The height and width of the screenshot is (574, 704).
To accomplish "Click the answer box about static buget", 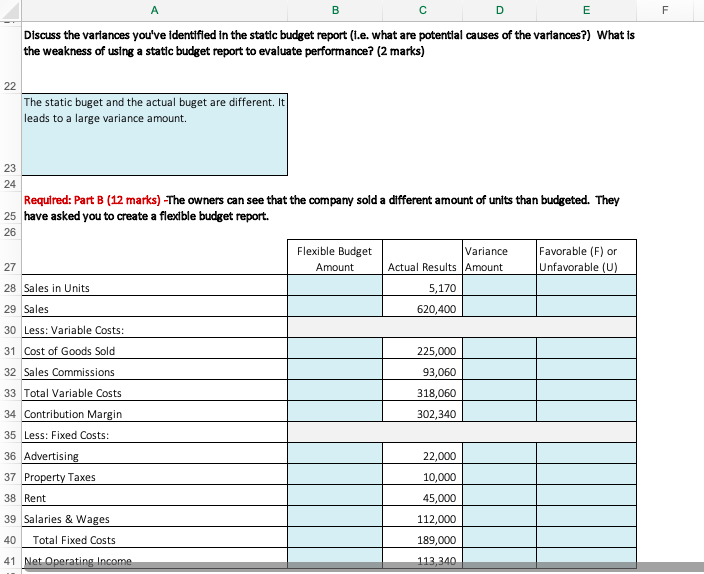I will pos(154,134).
